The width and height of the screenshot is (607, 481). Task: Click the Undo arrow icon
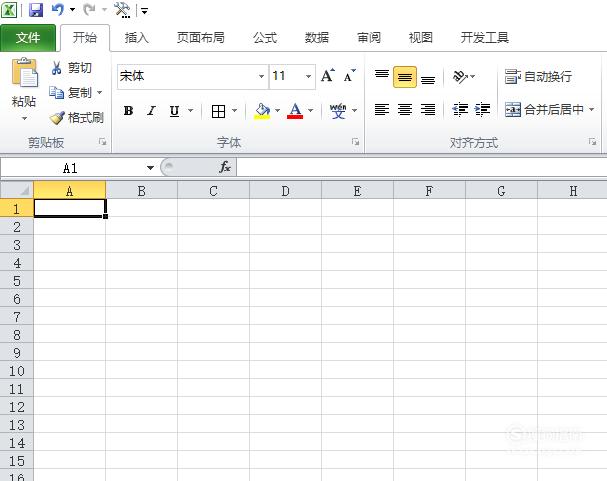coord(58,10)
